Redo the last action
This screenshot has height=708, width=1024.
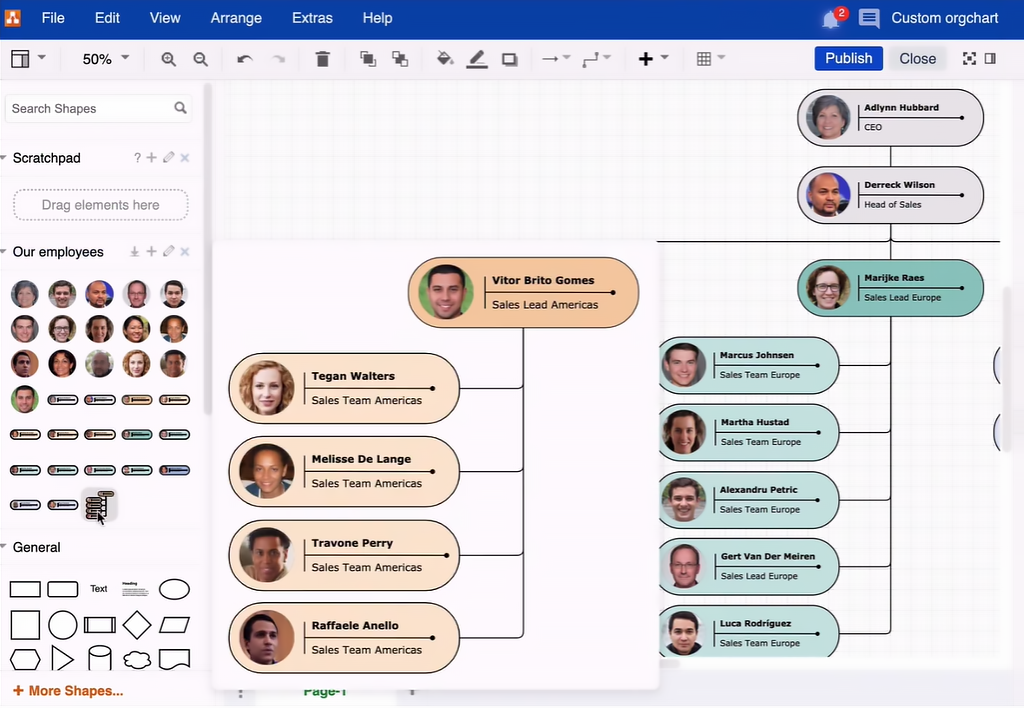[x=278, y=59]
